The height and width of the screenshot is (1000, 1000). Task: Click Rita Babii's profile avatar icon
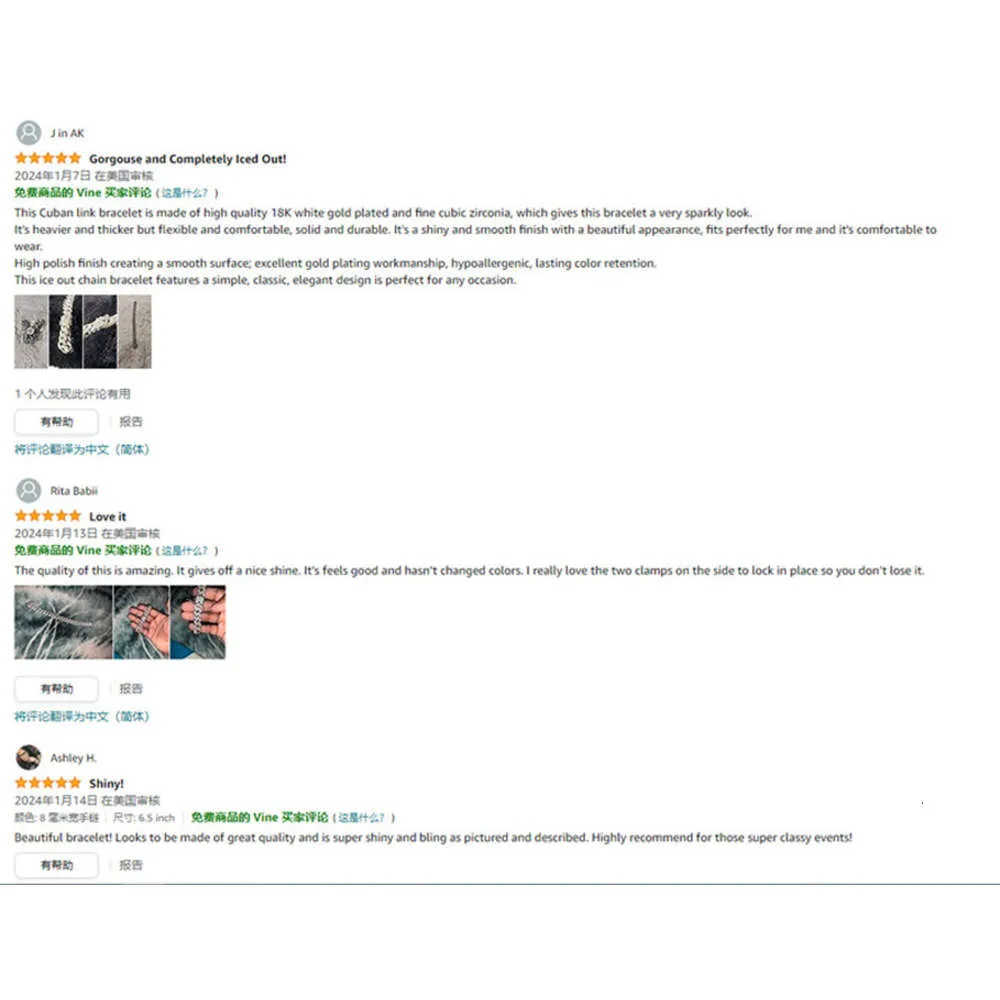28,490
